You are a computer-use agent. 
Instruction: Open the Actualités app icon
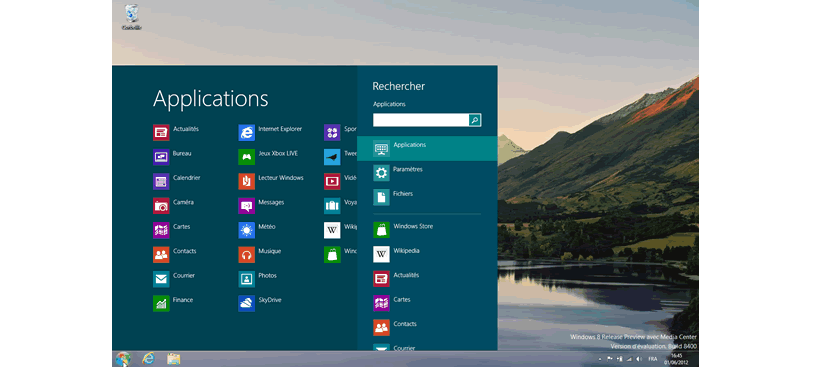[x=161, y=133]
